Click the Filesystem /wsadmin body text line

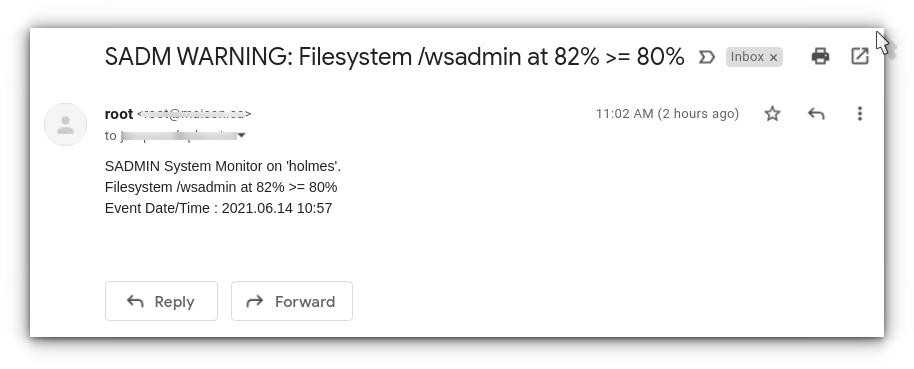[221, 187]
